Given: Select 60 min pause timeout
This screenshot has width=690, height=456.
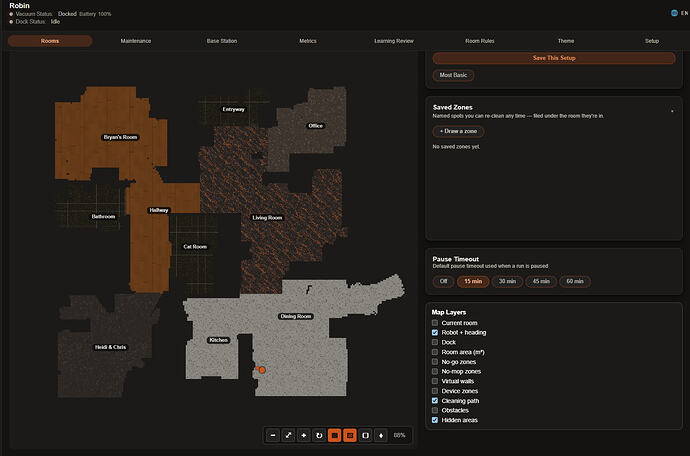Looking at the screenshot, I should (x=575, y=281).
